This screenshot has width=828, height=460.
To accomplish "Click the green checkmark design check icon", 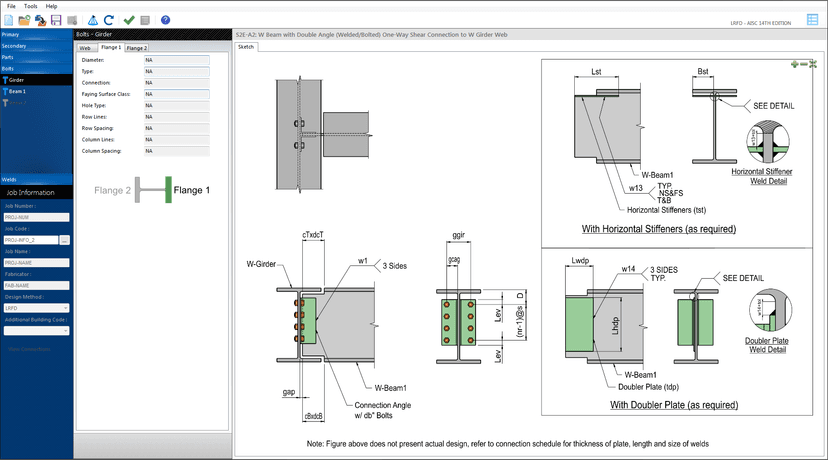I will (129, 20).
